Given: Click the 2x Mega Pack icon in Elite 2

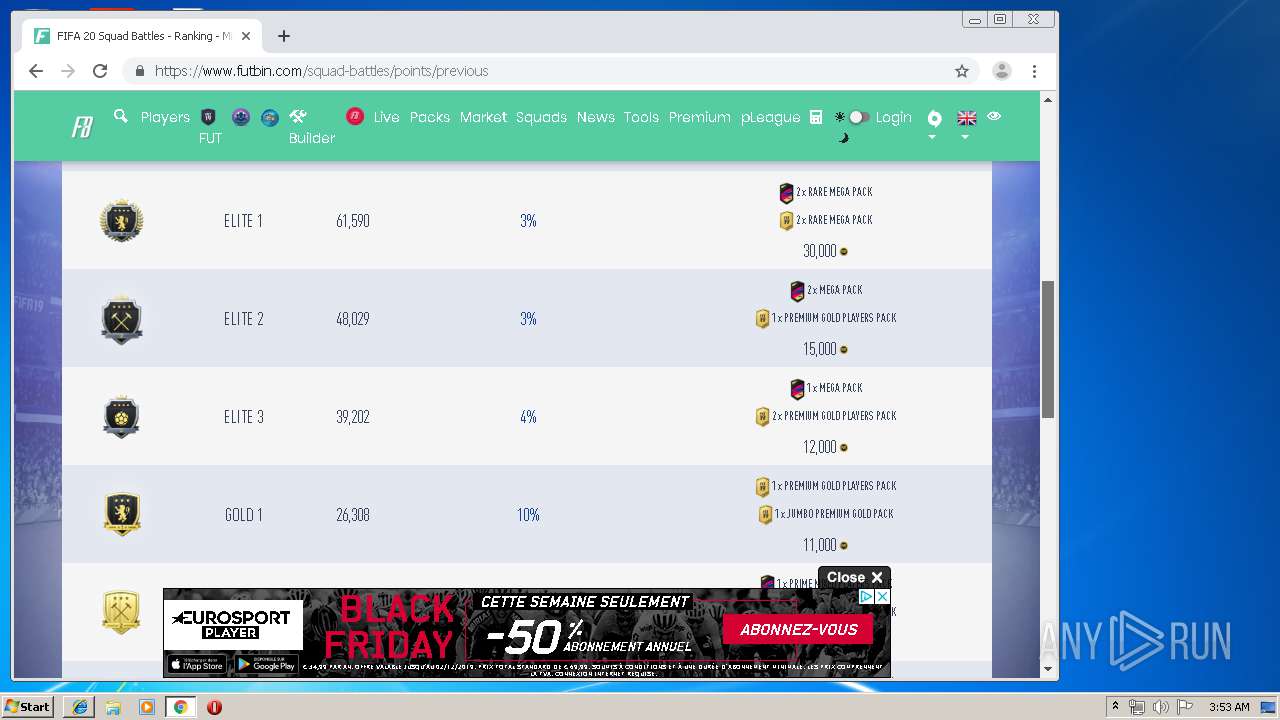Looking at the screenshot, I should (797, 291).
